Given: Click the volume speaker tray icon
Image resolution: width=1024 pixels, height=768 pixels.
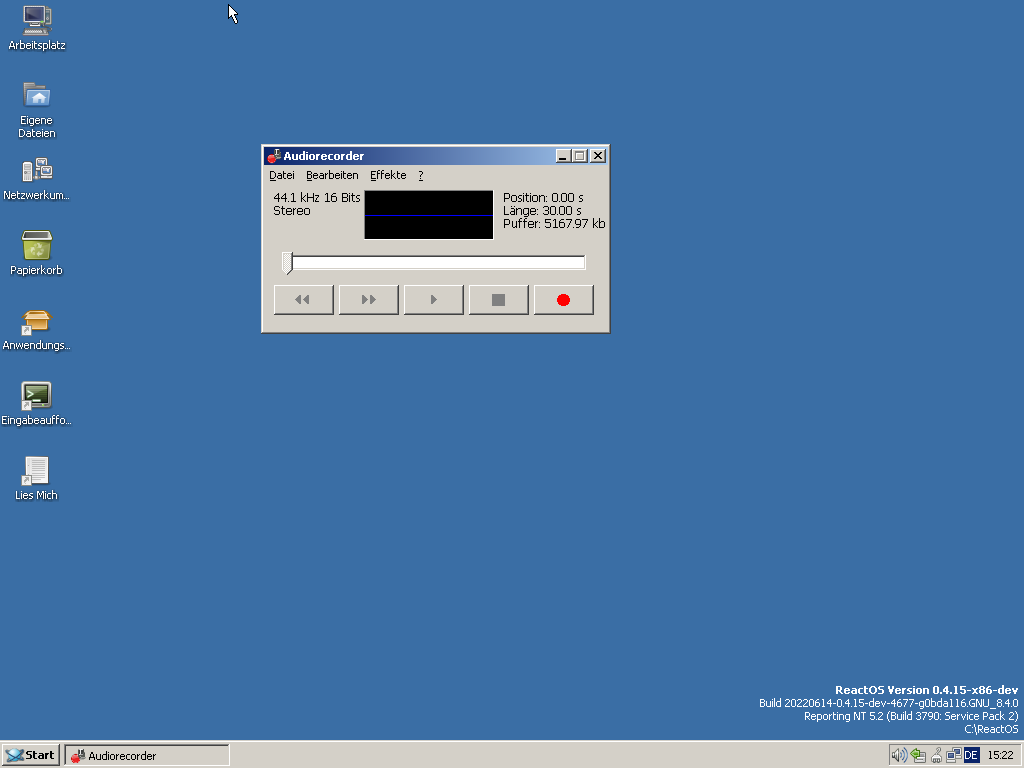Looking at the screenshot, I should click(899, 756).
